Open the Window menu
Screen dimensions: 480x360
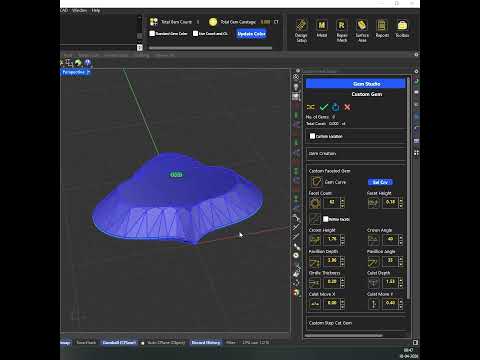[x=80, y=10]
